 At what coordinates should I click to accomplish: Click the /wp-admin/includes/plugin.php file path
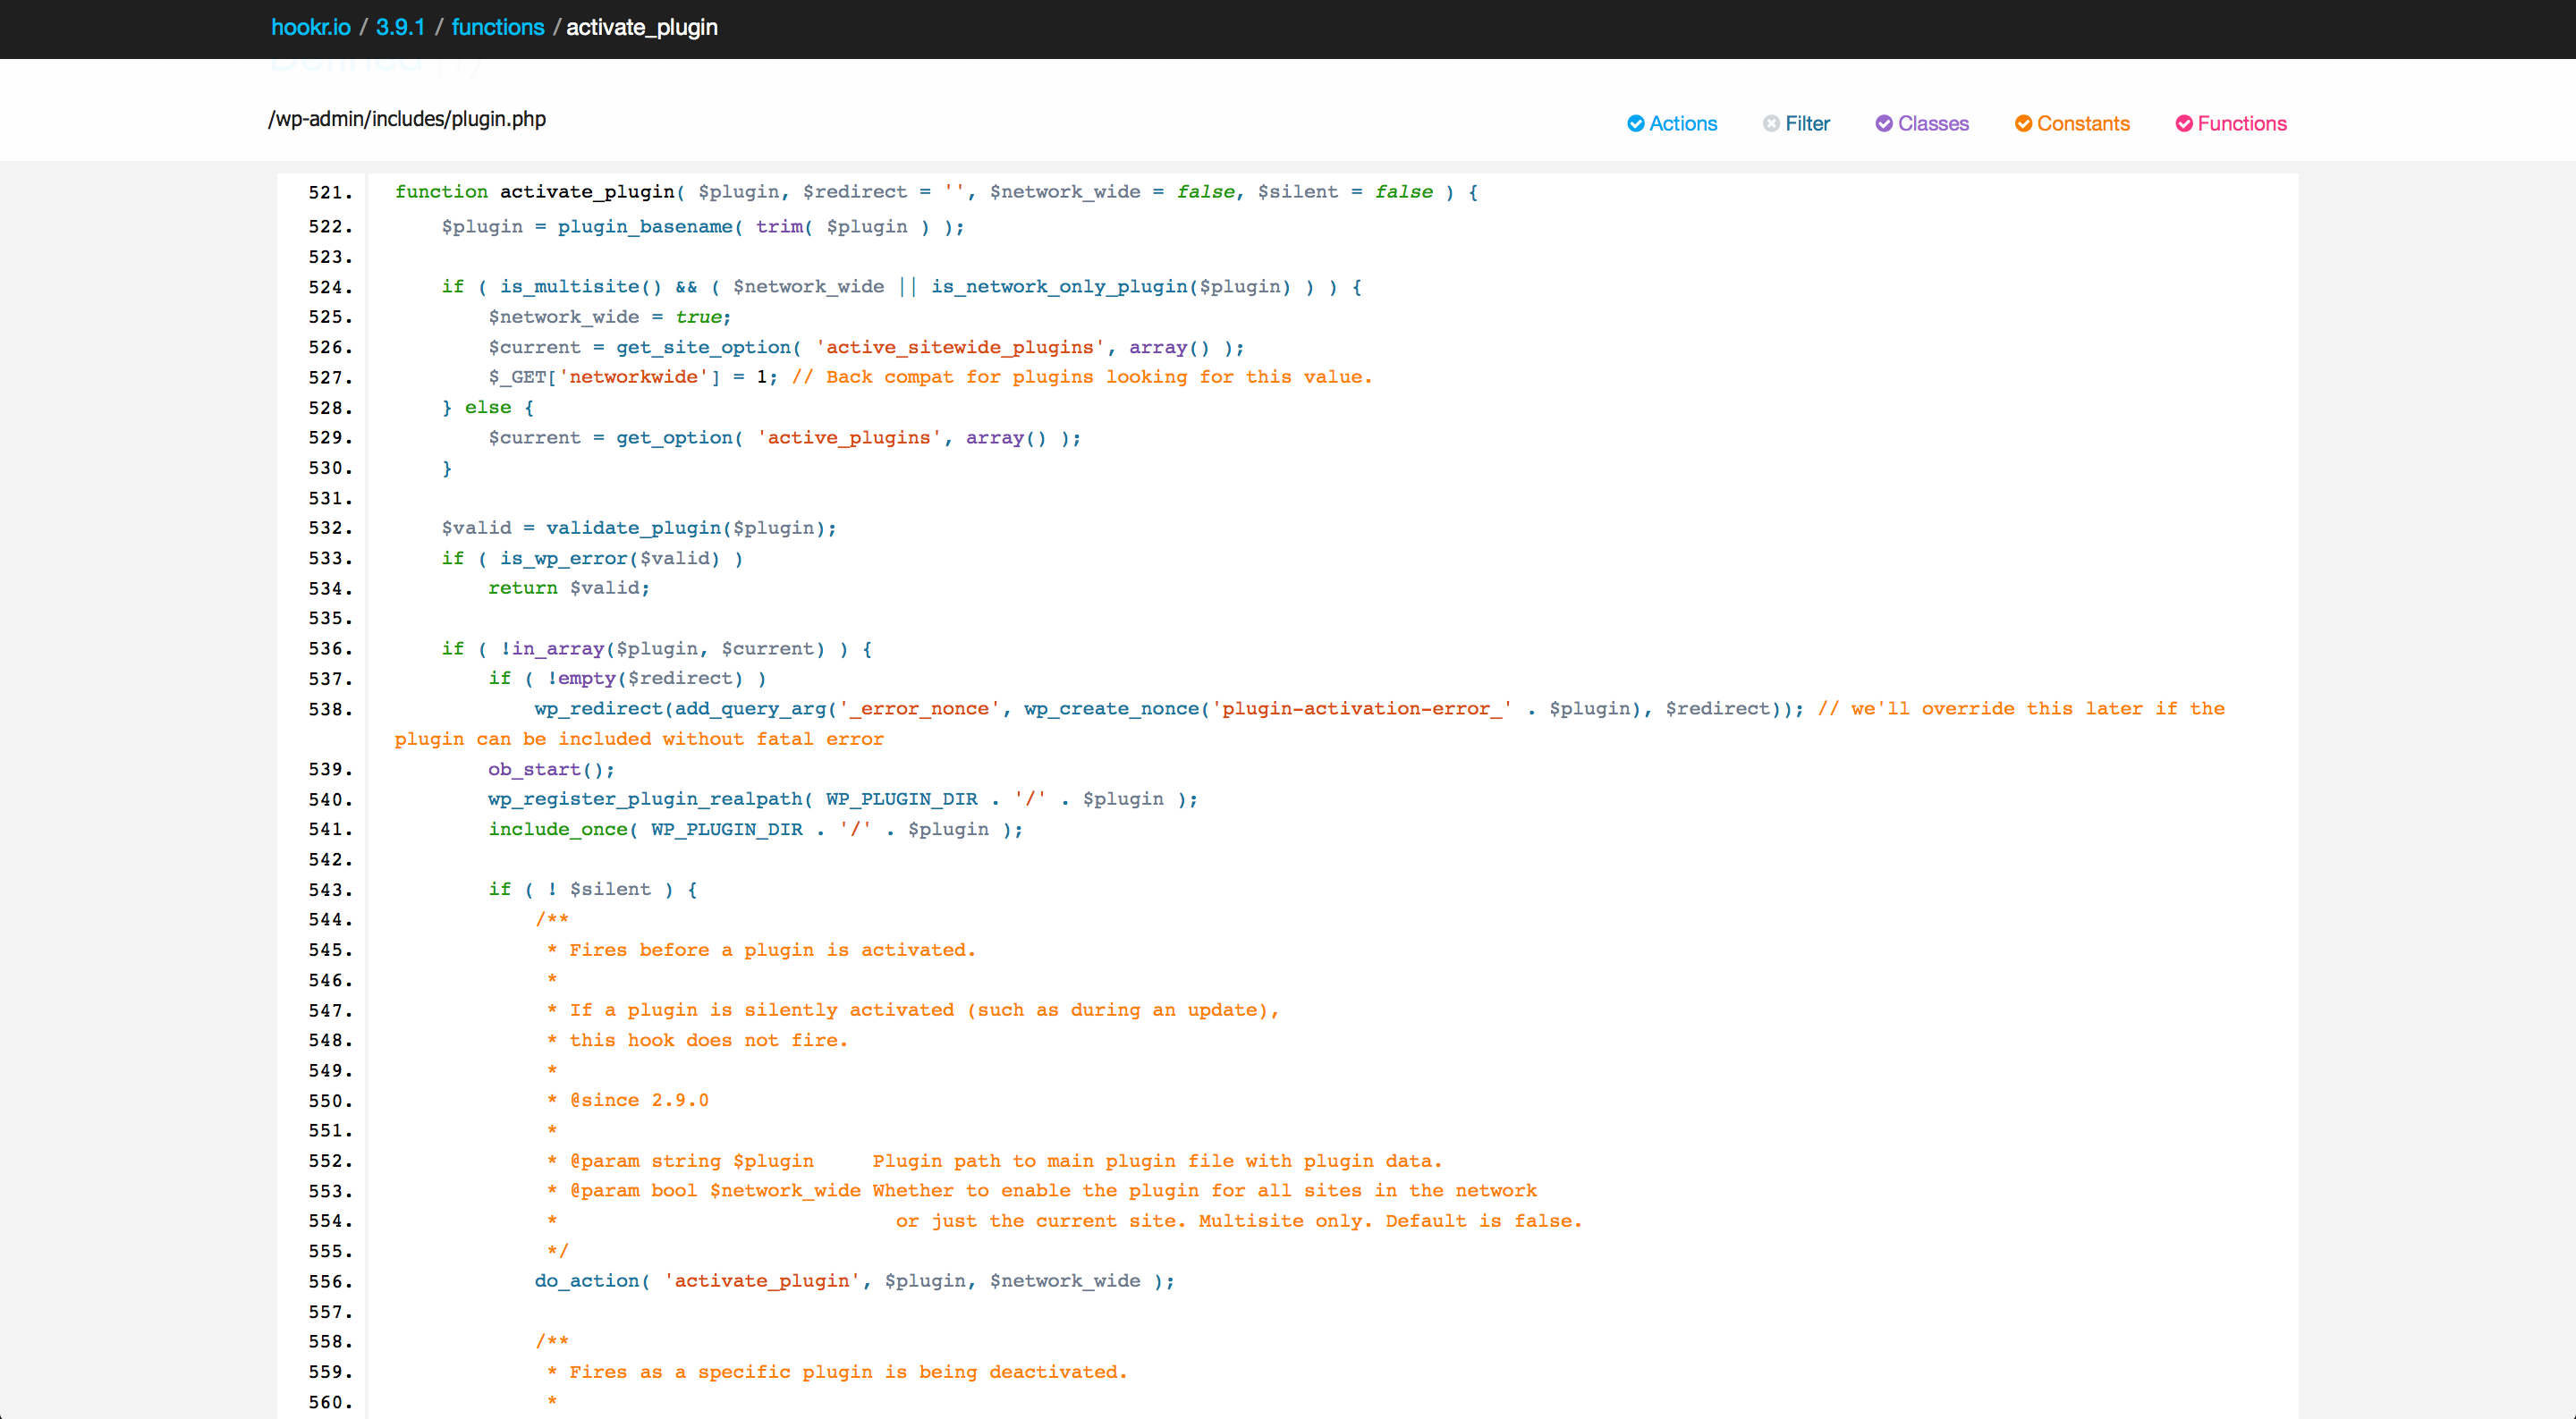tap(407, 119)
